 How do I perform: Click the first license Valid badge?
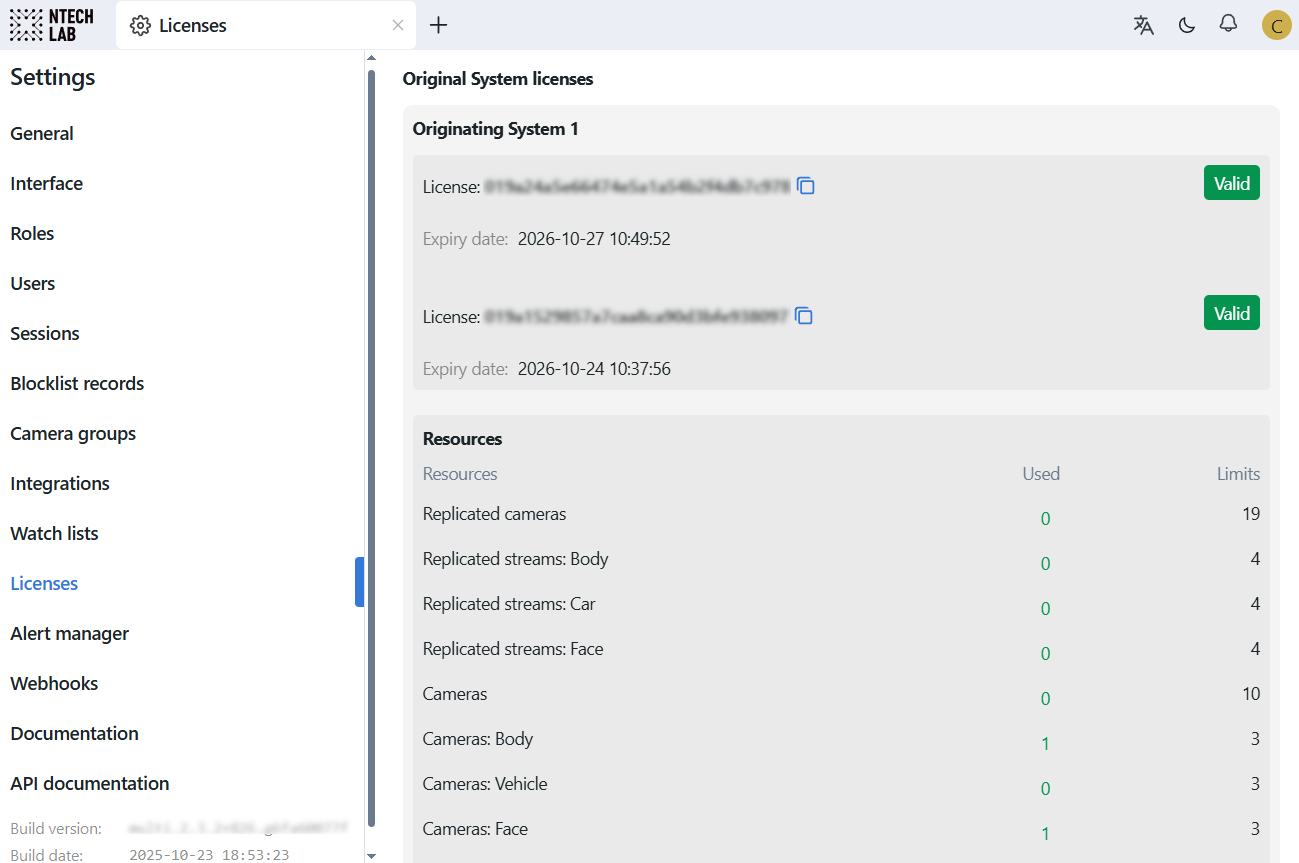point(1231,184)
